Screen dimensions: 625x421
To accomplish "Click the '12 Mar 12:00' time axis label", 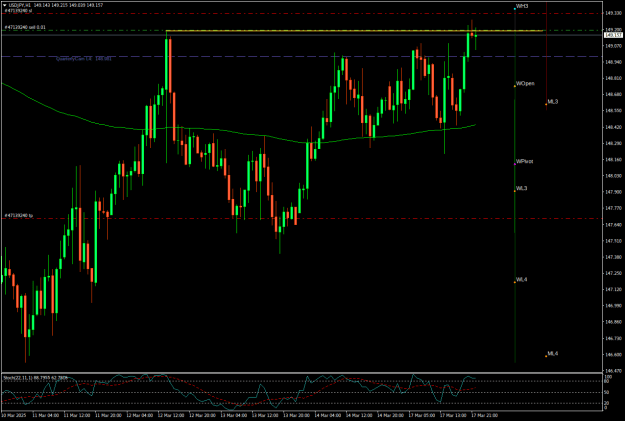I will pos(171,415).
